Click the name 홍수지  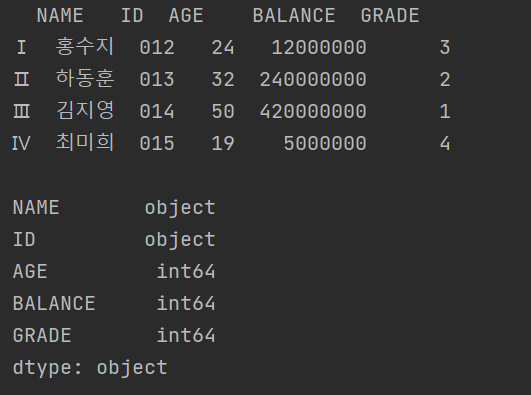(85, 47)
